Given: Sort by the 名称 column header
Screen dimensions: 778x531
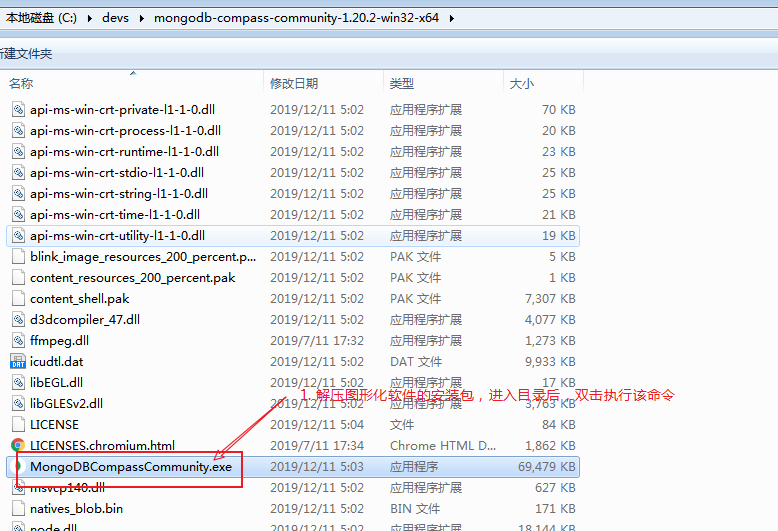Looking at the screenshot, I should [134, 83].
